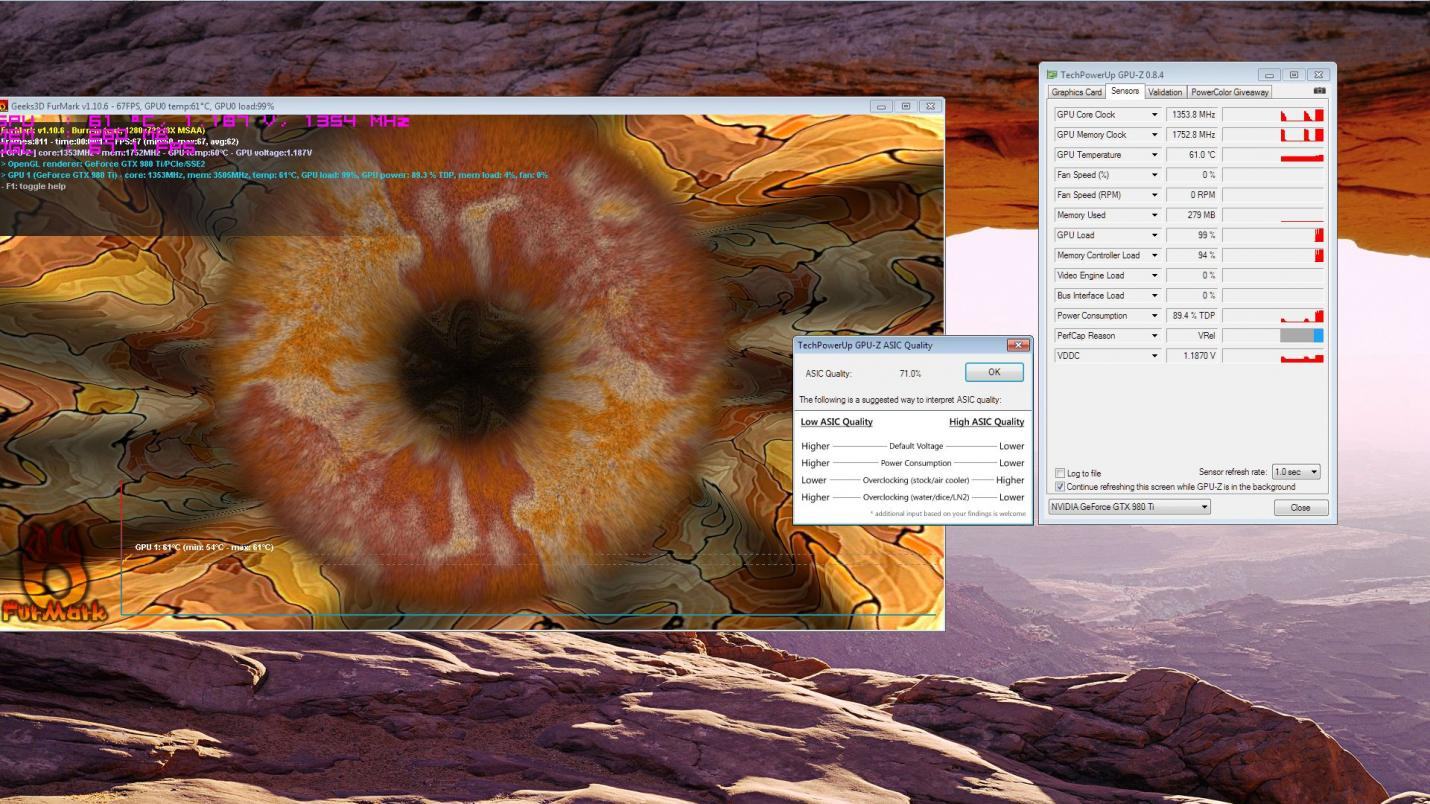Click the PerfCap Reason color bar

[1273, 335]
